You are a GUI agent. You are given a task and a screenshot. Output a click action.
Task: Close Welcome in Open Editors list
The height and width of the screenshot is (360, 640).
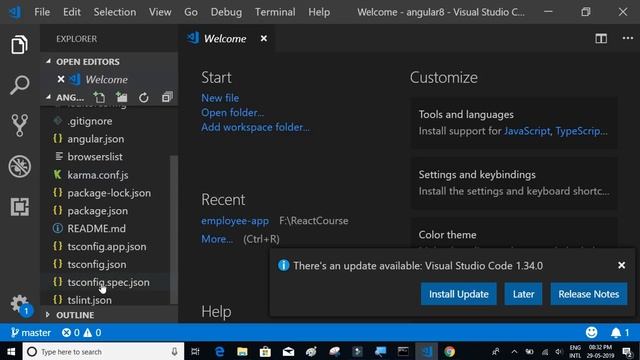(x=61, y=79)
